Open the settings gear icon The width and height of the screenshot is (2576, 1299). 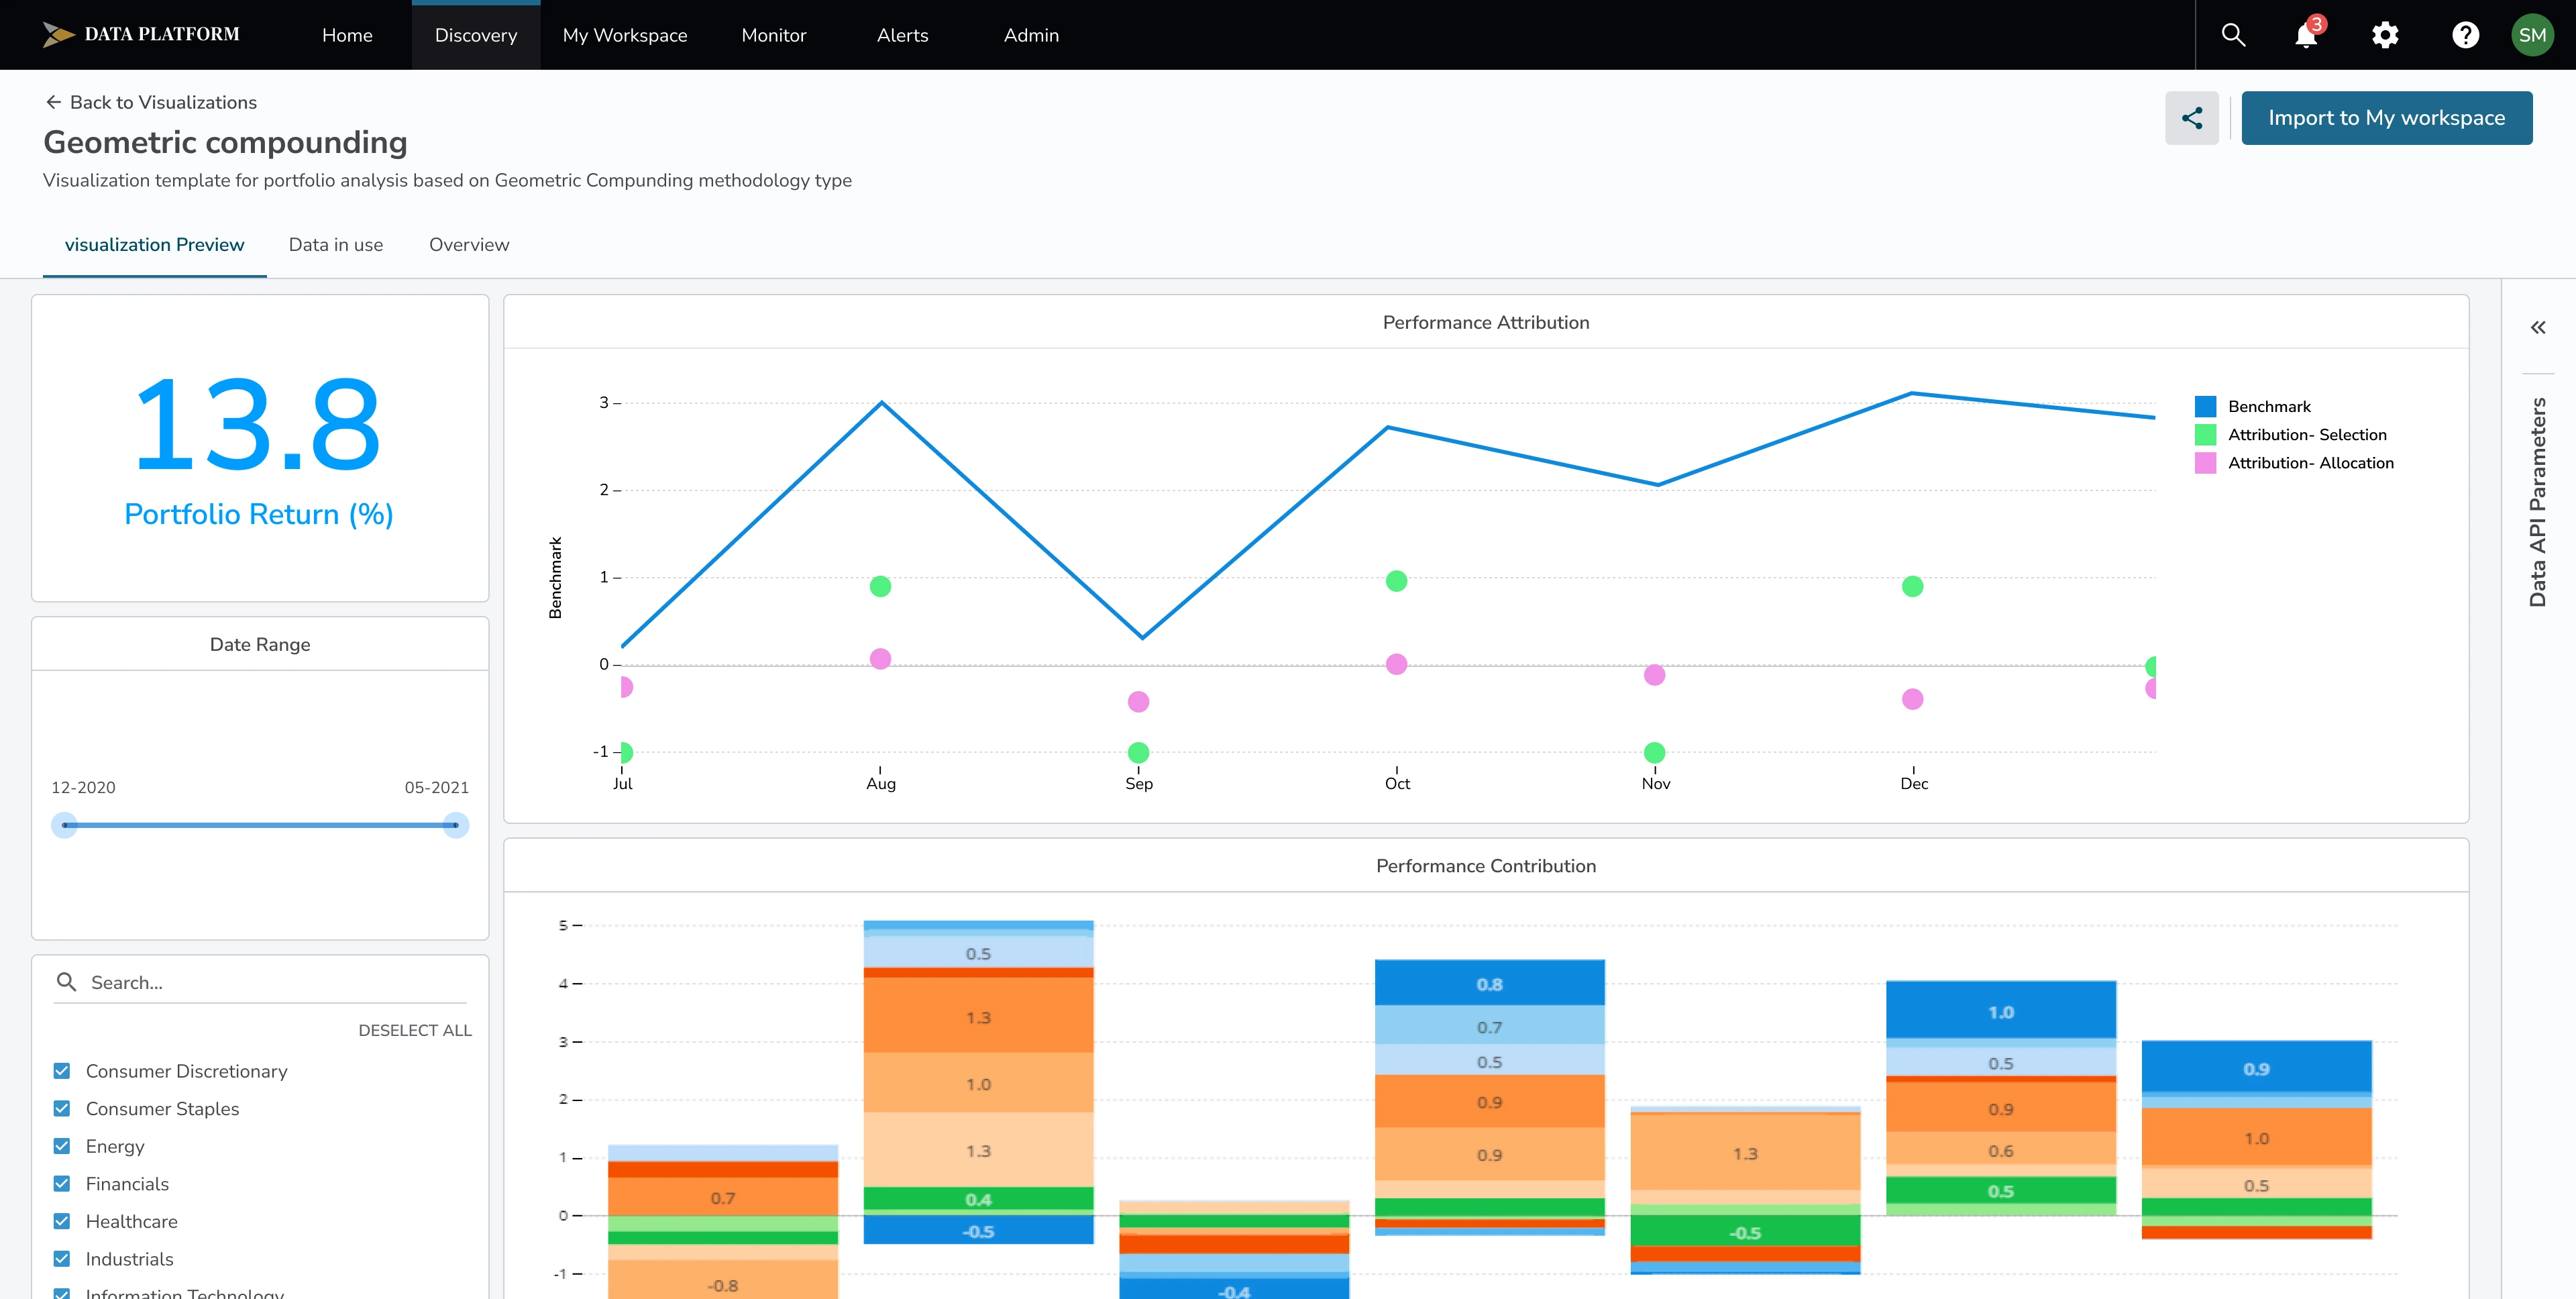pyautogui.click(x=2385, y=35)
